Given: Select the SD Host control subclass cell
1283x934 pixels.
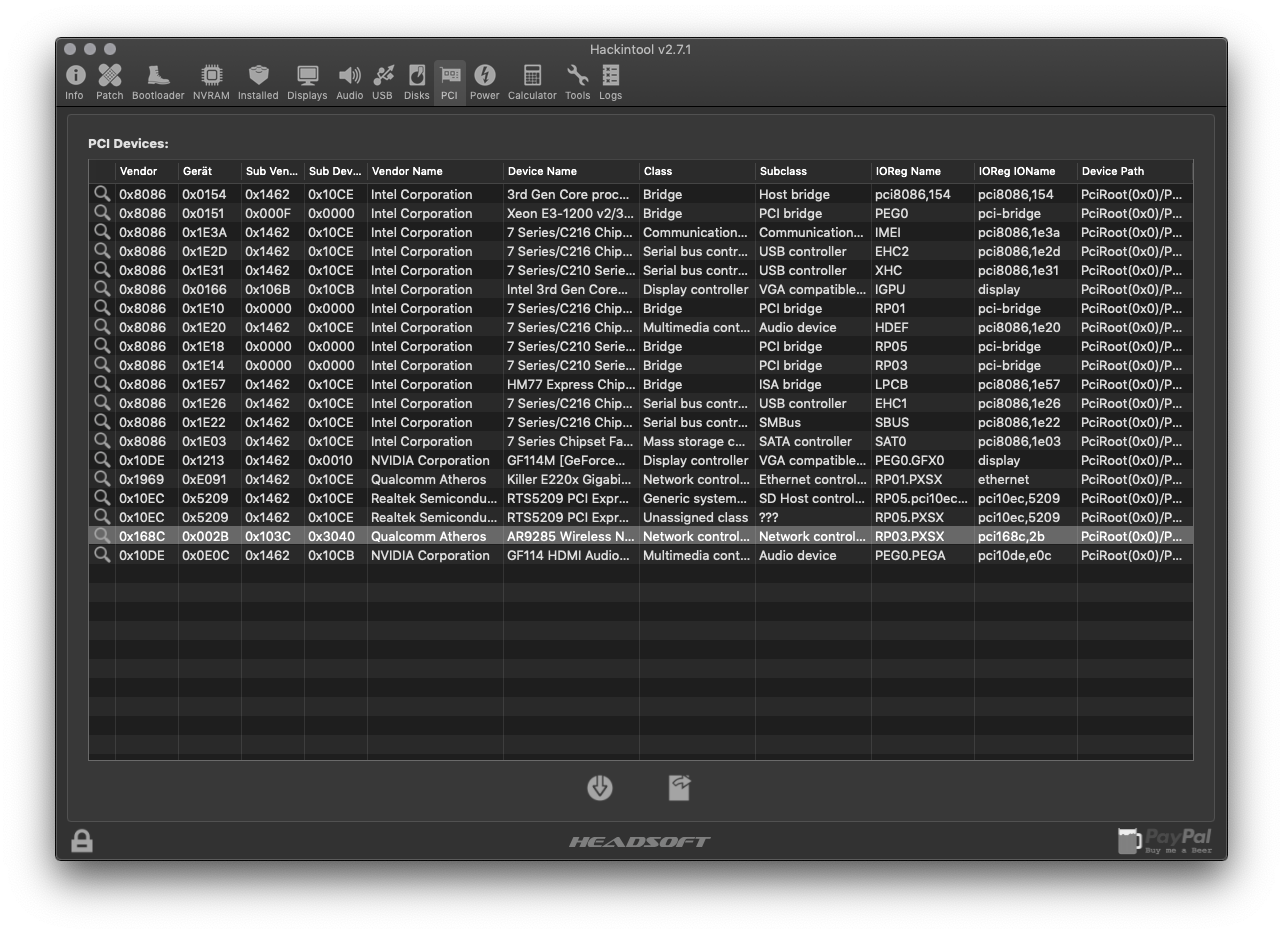Looking at the screenshot, I should (812, 498).
